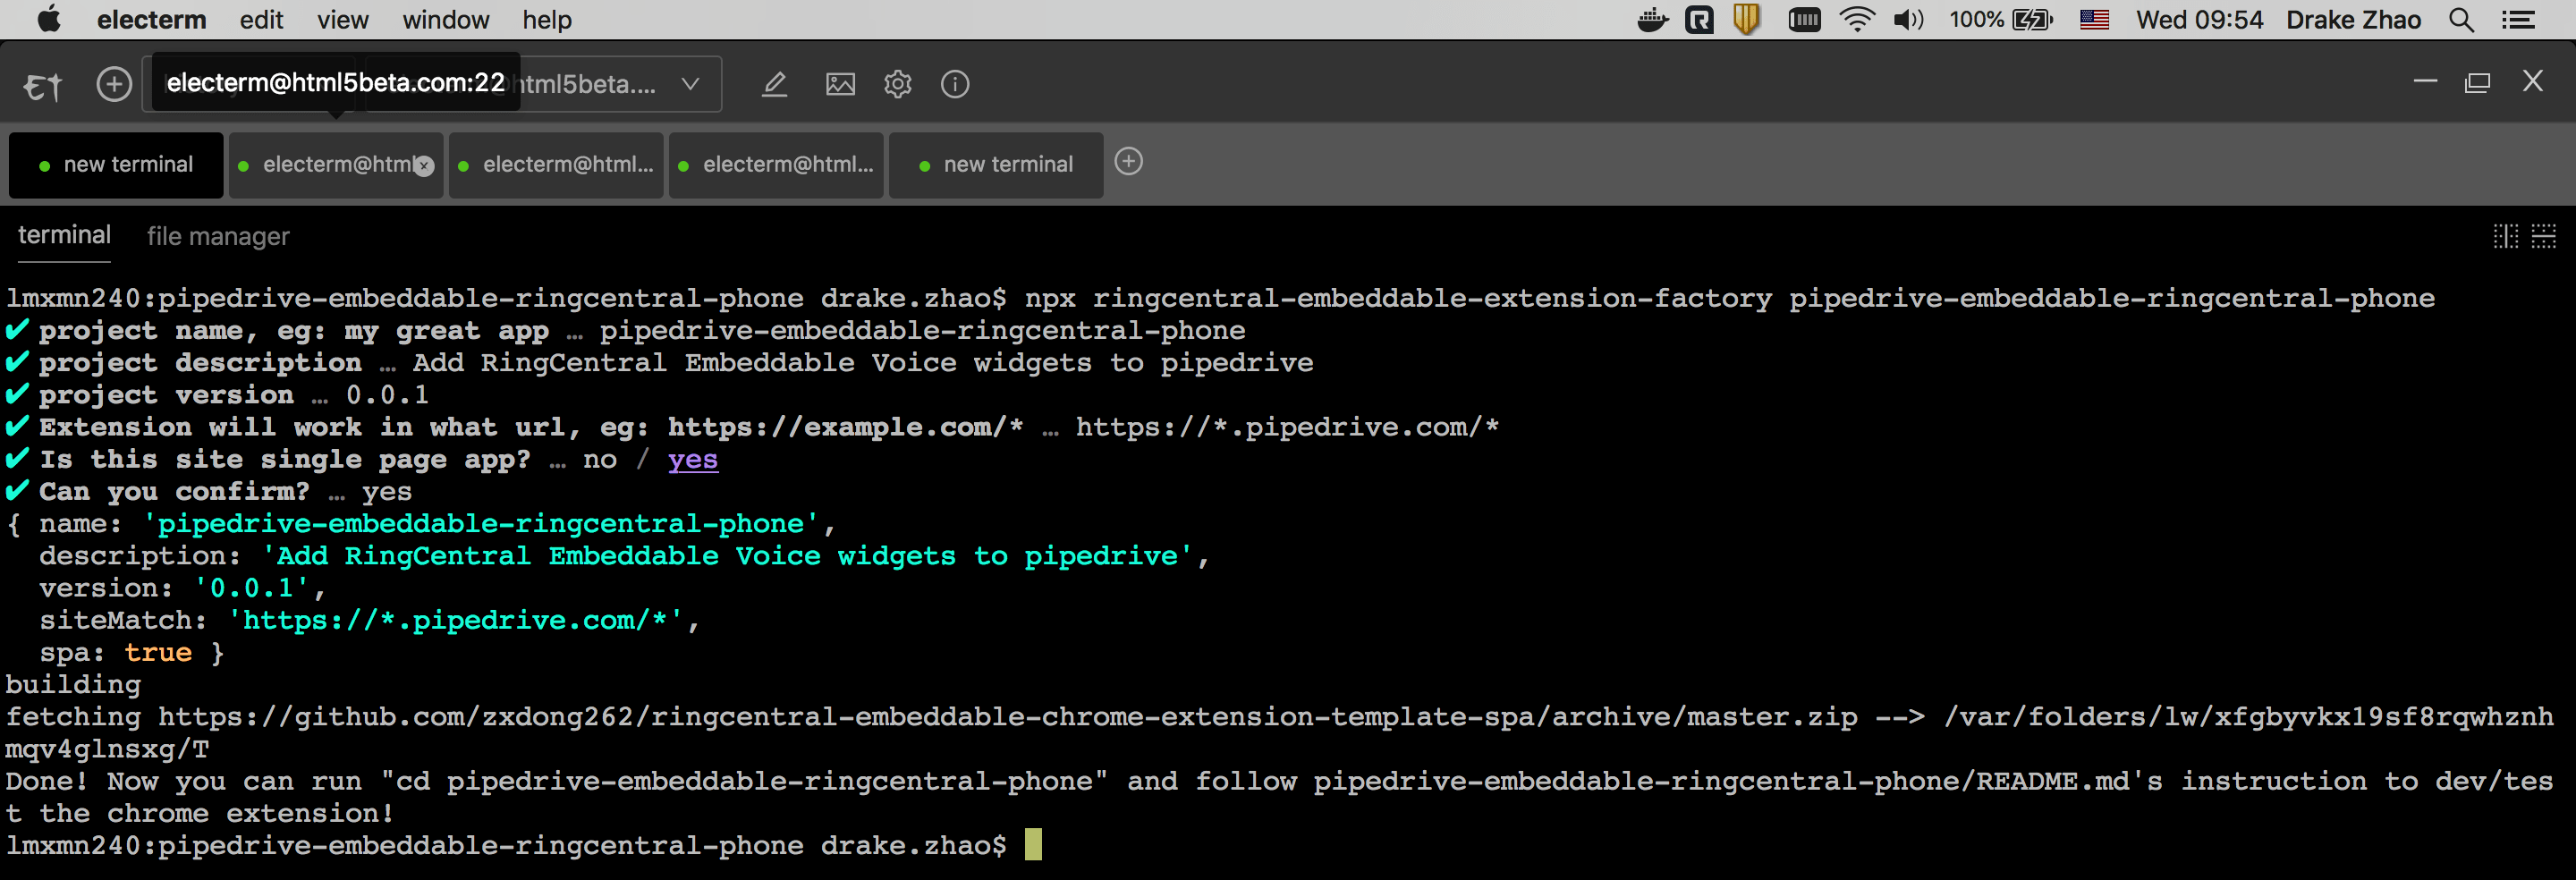
Task: Click the 'project version … 0.0.1' line
Action: [217, 395]
